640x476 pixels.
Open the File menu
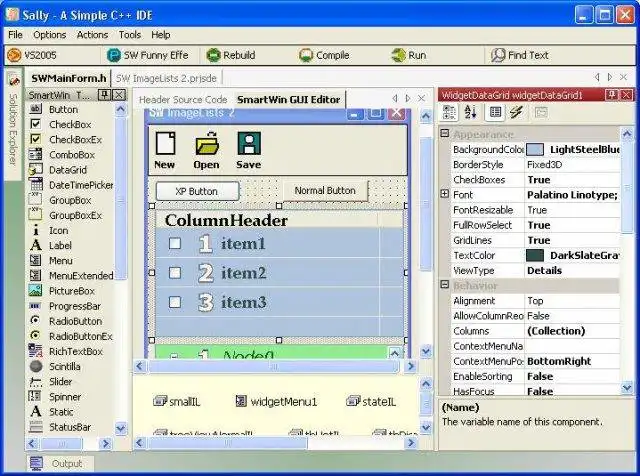pos(16,35)
